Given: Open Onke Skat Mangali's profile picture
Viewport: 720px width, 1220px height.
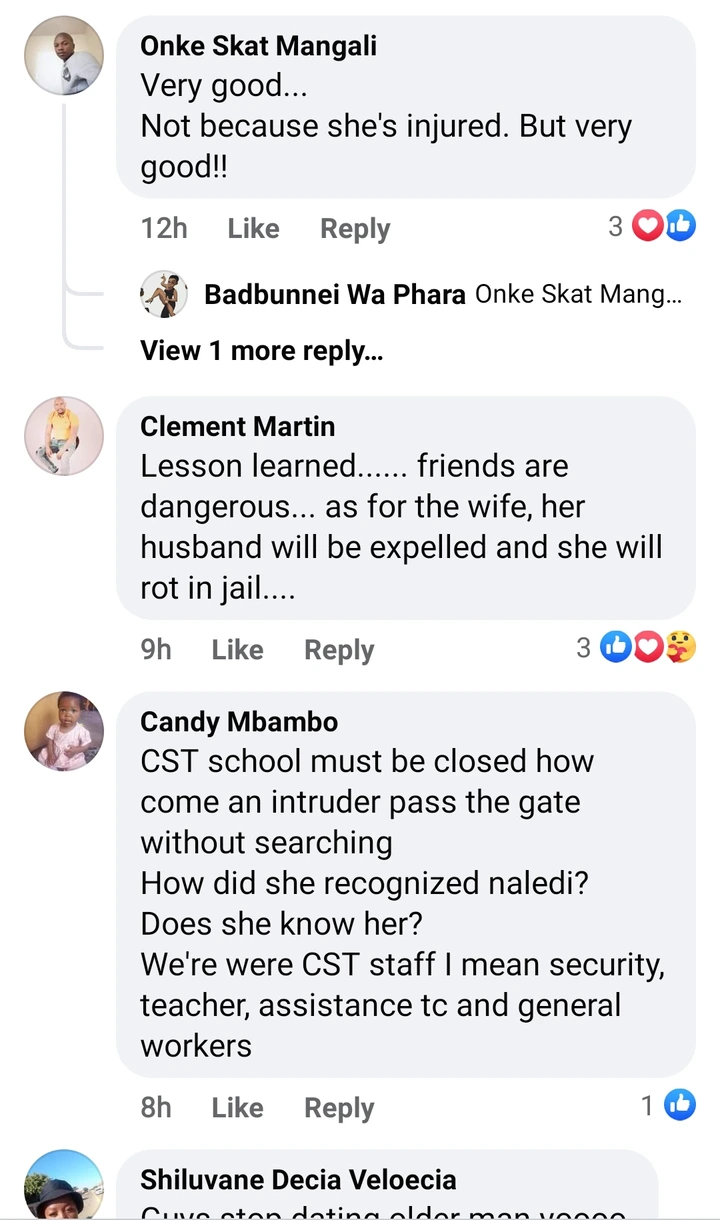Looking at the screenshot, I should click(x=64, y=55).
